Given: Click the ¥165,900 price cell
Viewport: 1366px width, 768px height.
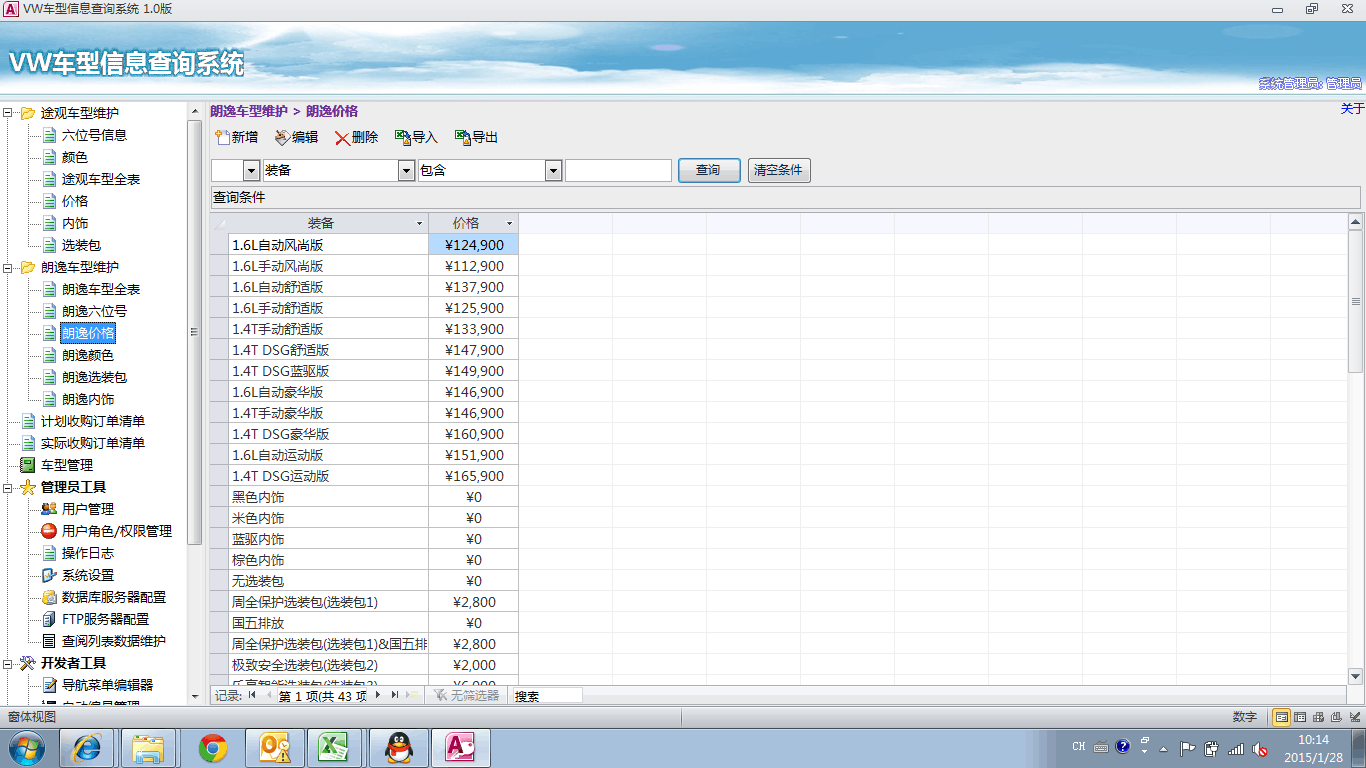Looking at the screenshot, I should point(474,476).
